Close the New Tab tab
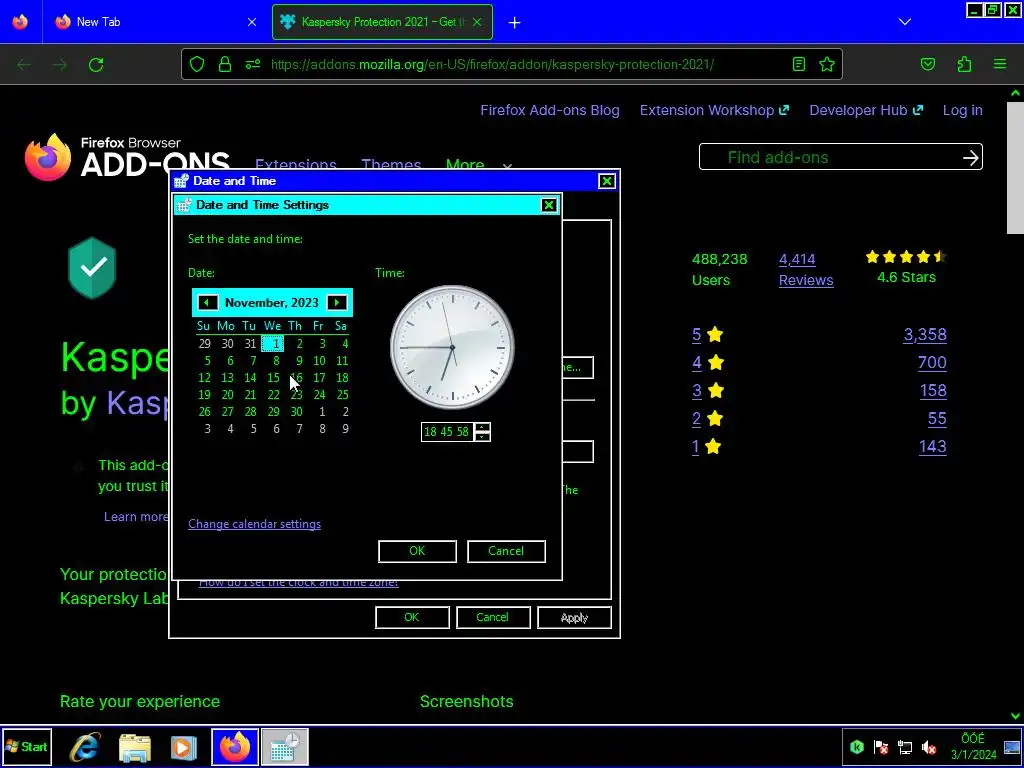 point(252,22)
